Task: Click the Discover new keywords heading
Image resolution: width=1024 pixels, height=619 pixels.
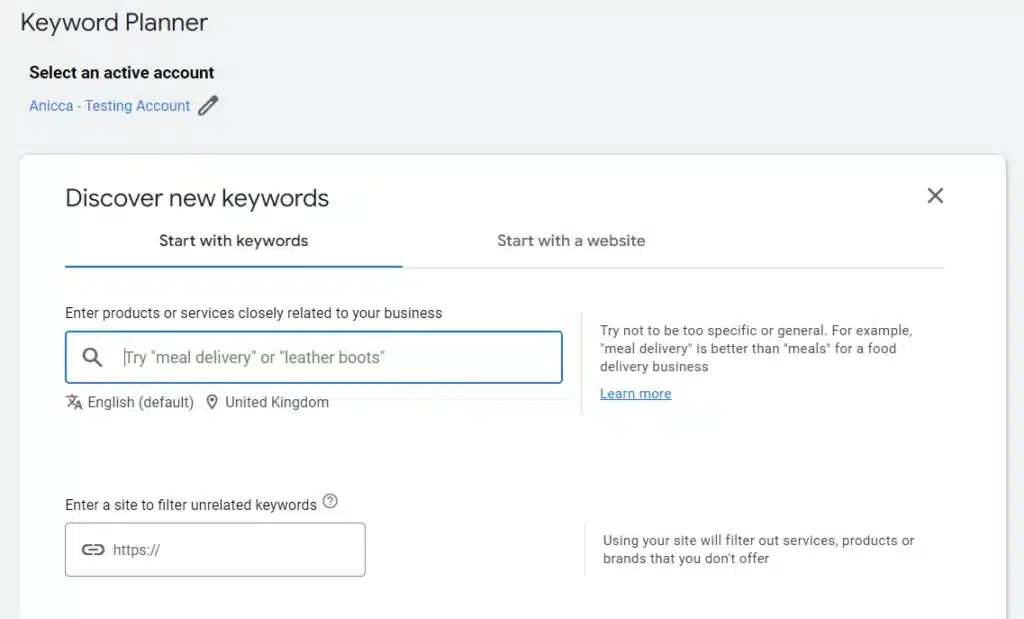Action: pos(197,198)
